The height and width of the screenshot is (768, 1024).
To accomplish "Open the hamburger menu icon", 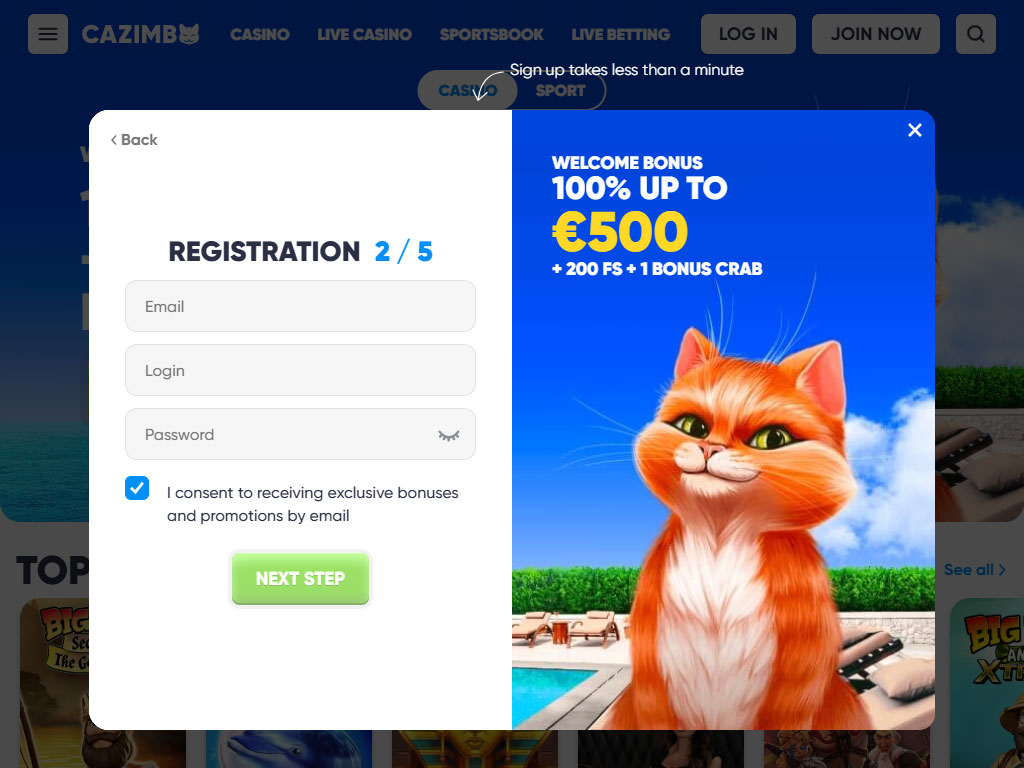I will pyautogui.click(x=48, y=34).
